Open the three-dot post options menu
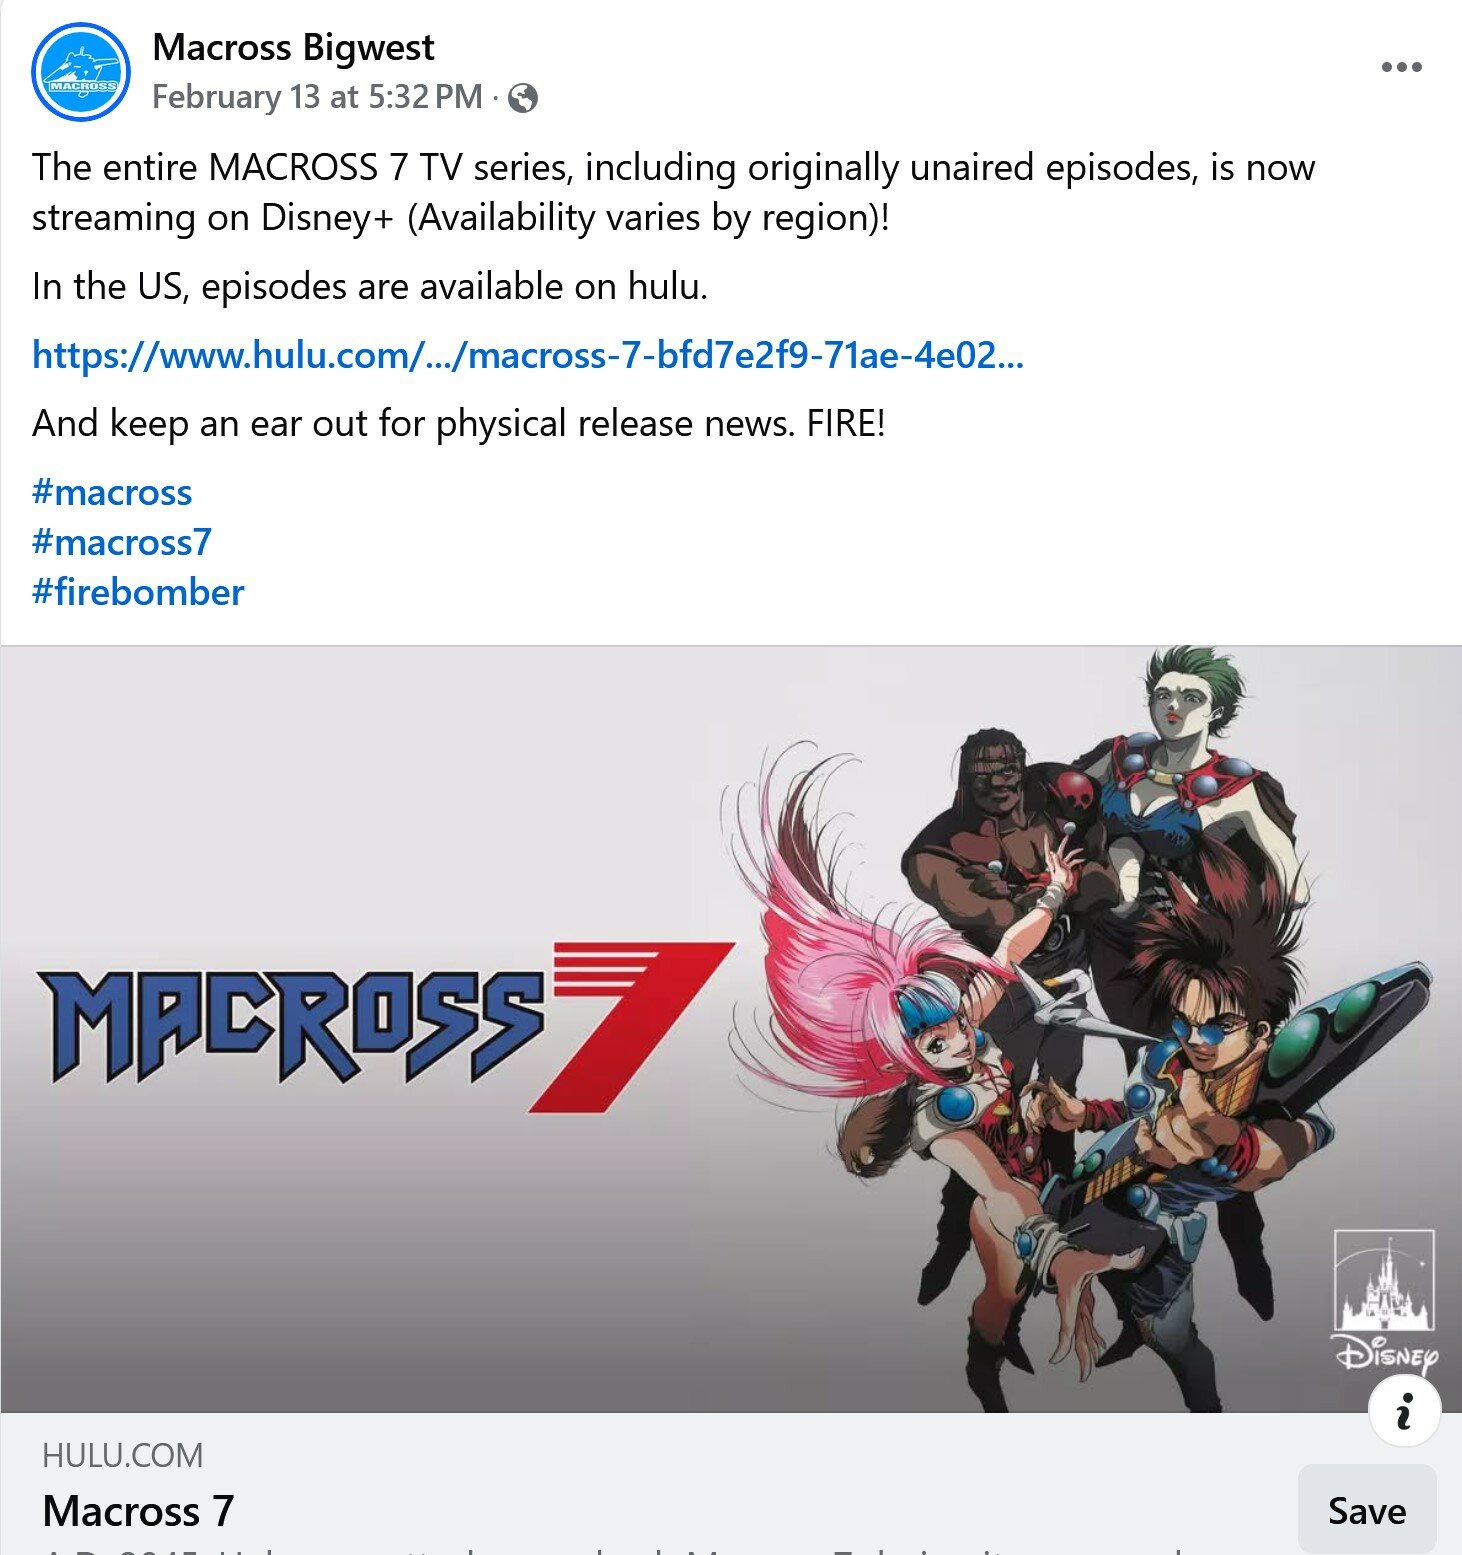Screen dimensions: 1462x1555 [1401, 67]
